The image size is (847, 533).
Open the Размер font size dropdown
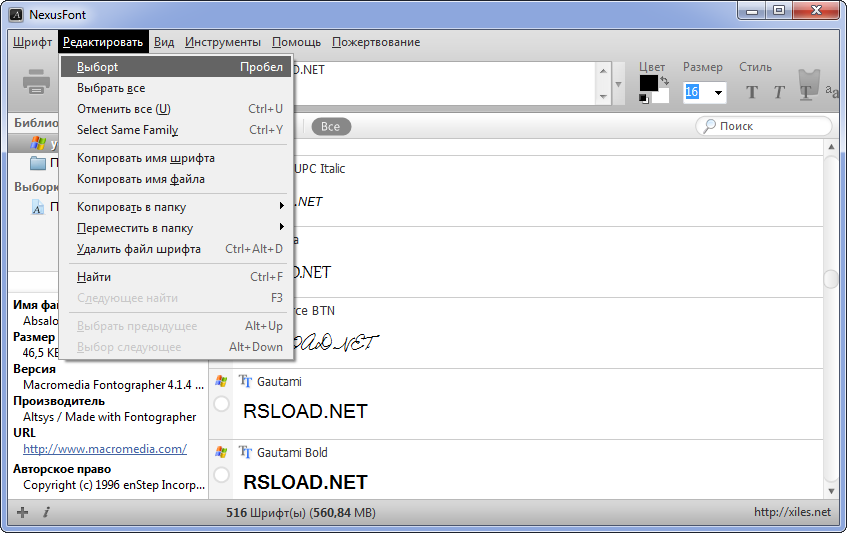(x=718, y=93)
